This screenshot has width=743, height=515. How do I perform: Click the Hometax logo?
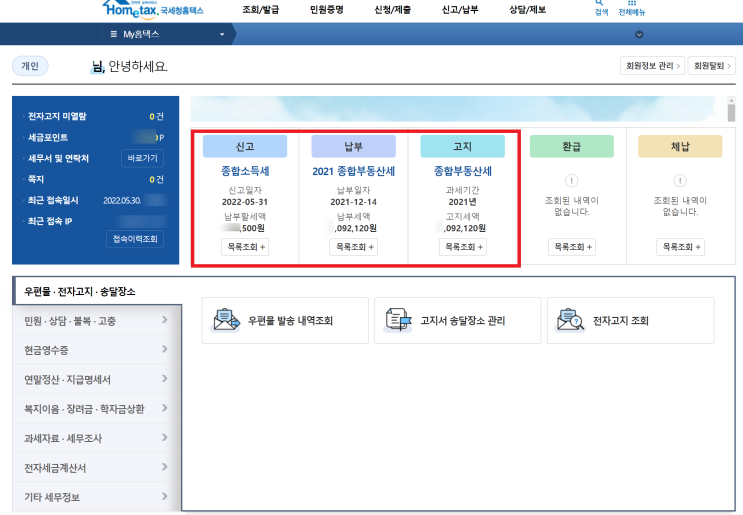(153, 9)
